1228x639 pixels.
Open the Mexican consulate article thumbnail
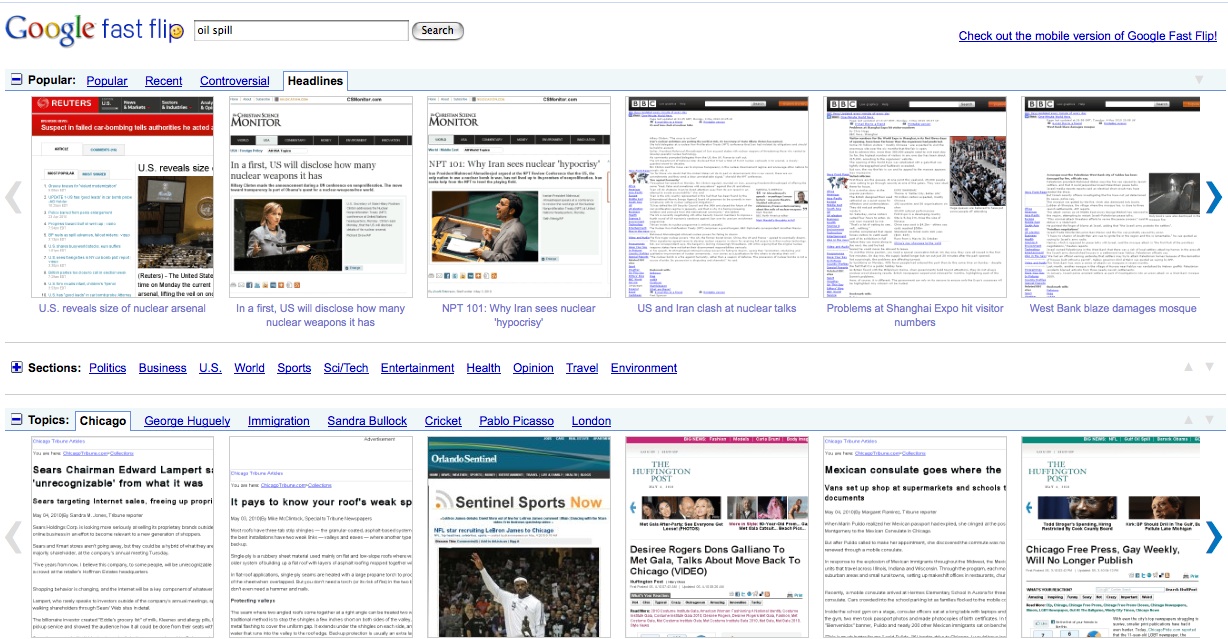click(914, 537)
